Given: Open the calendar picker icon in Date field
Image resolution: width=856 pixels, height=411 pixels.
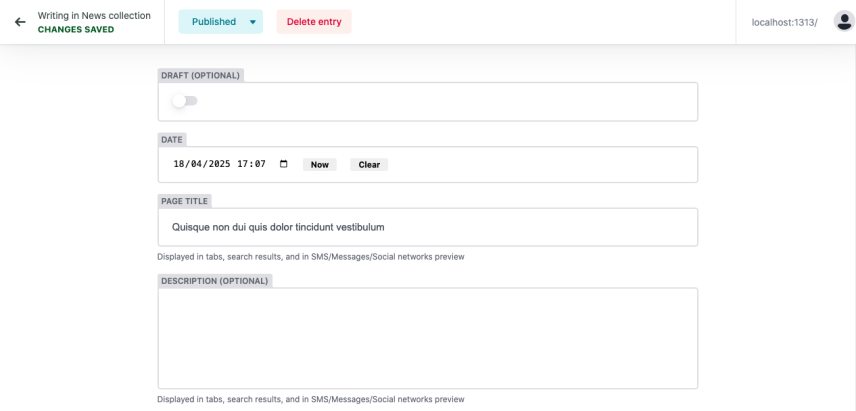Looking at the screenshot, I should coord(283,164).
